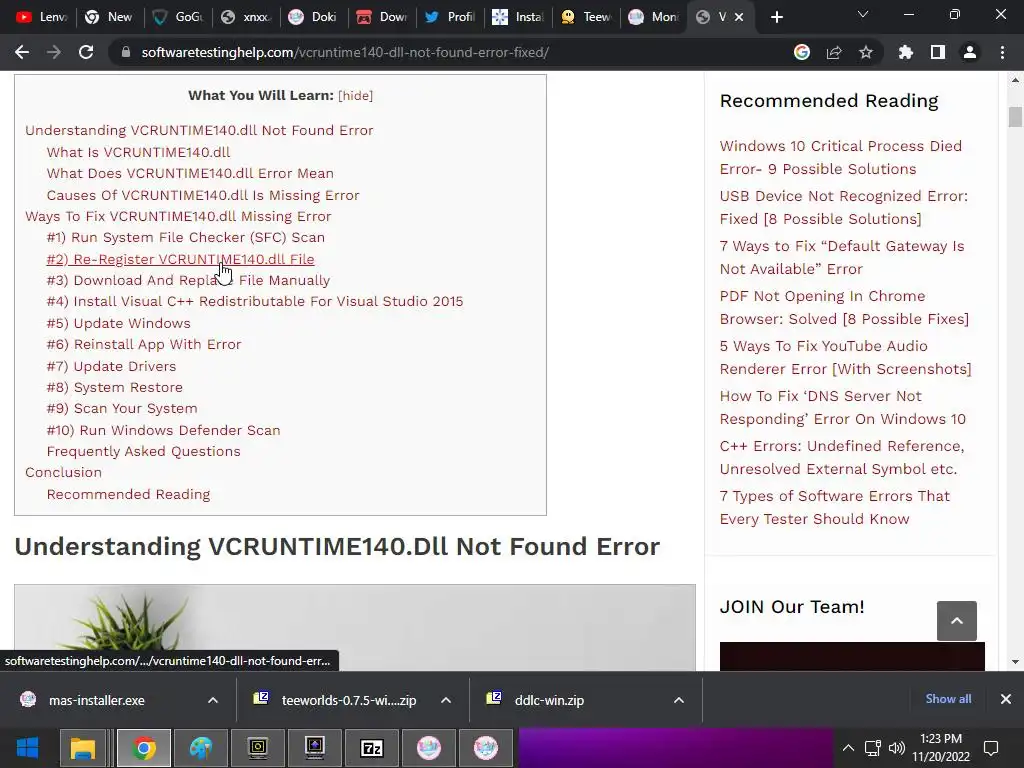Jump to Update Windows section
The width and height of the screenshot is (1024, 768).
118,323
